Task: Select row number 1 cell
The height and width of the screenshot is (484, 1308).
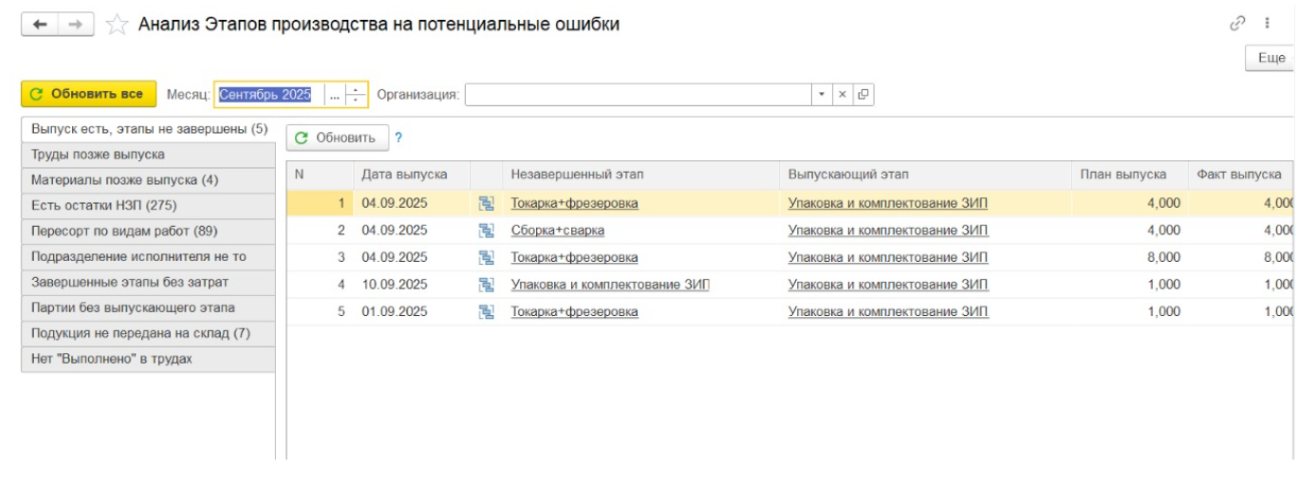Action: [x=319, y=203]
